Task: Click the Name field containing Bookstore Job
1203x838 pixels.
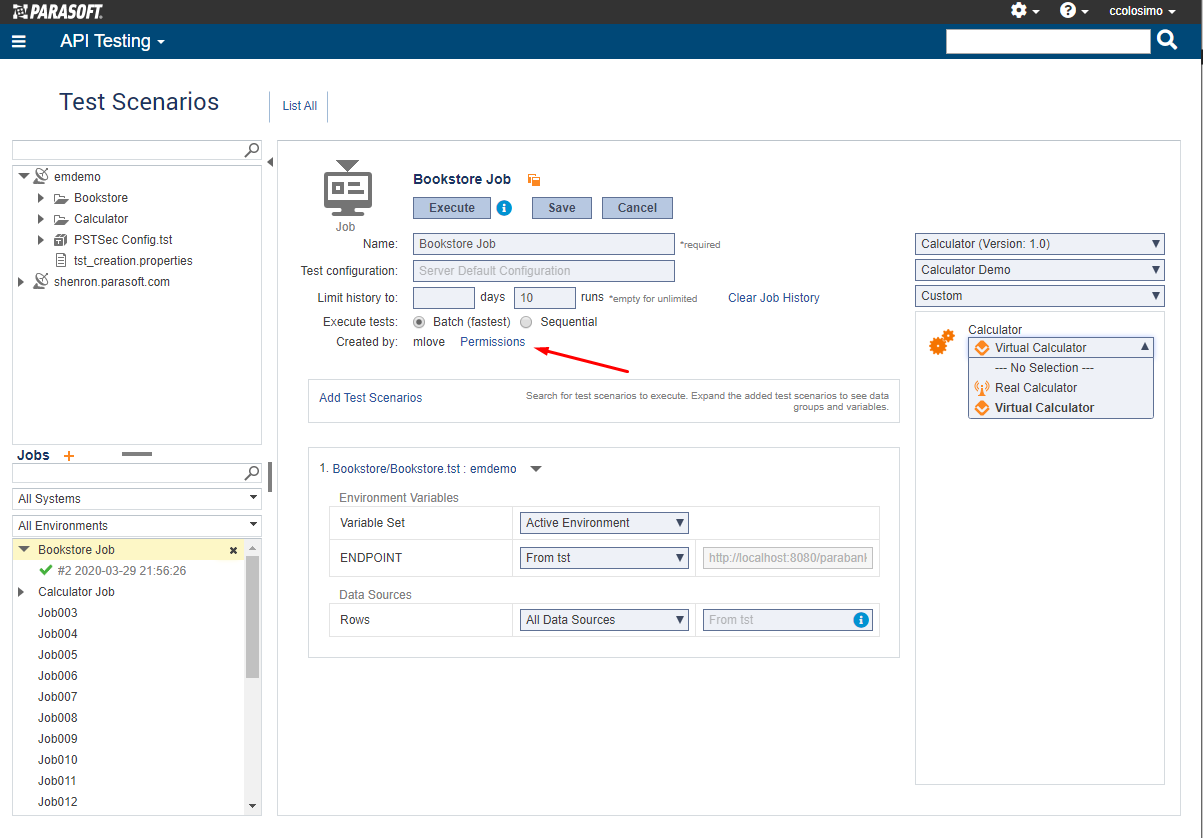Action: pos(544,244)
